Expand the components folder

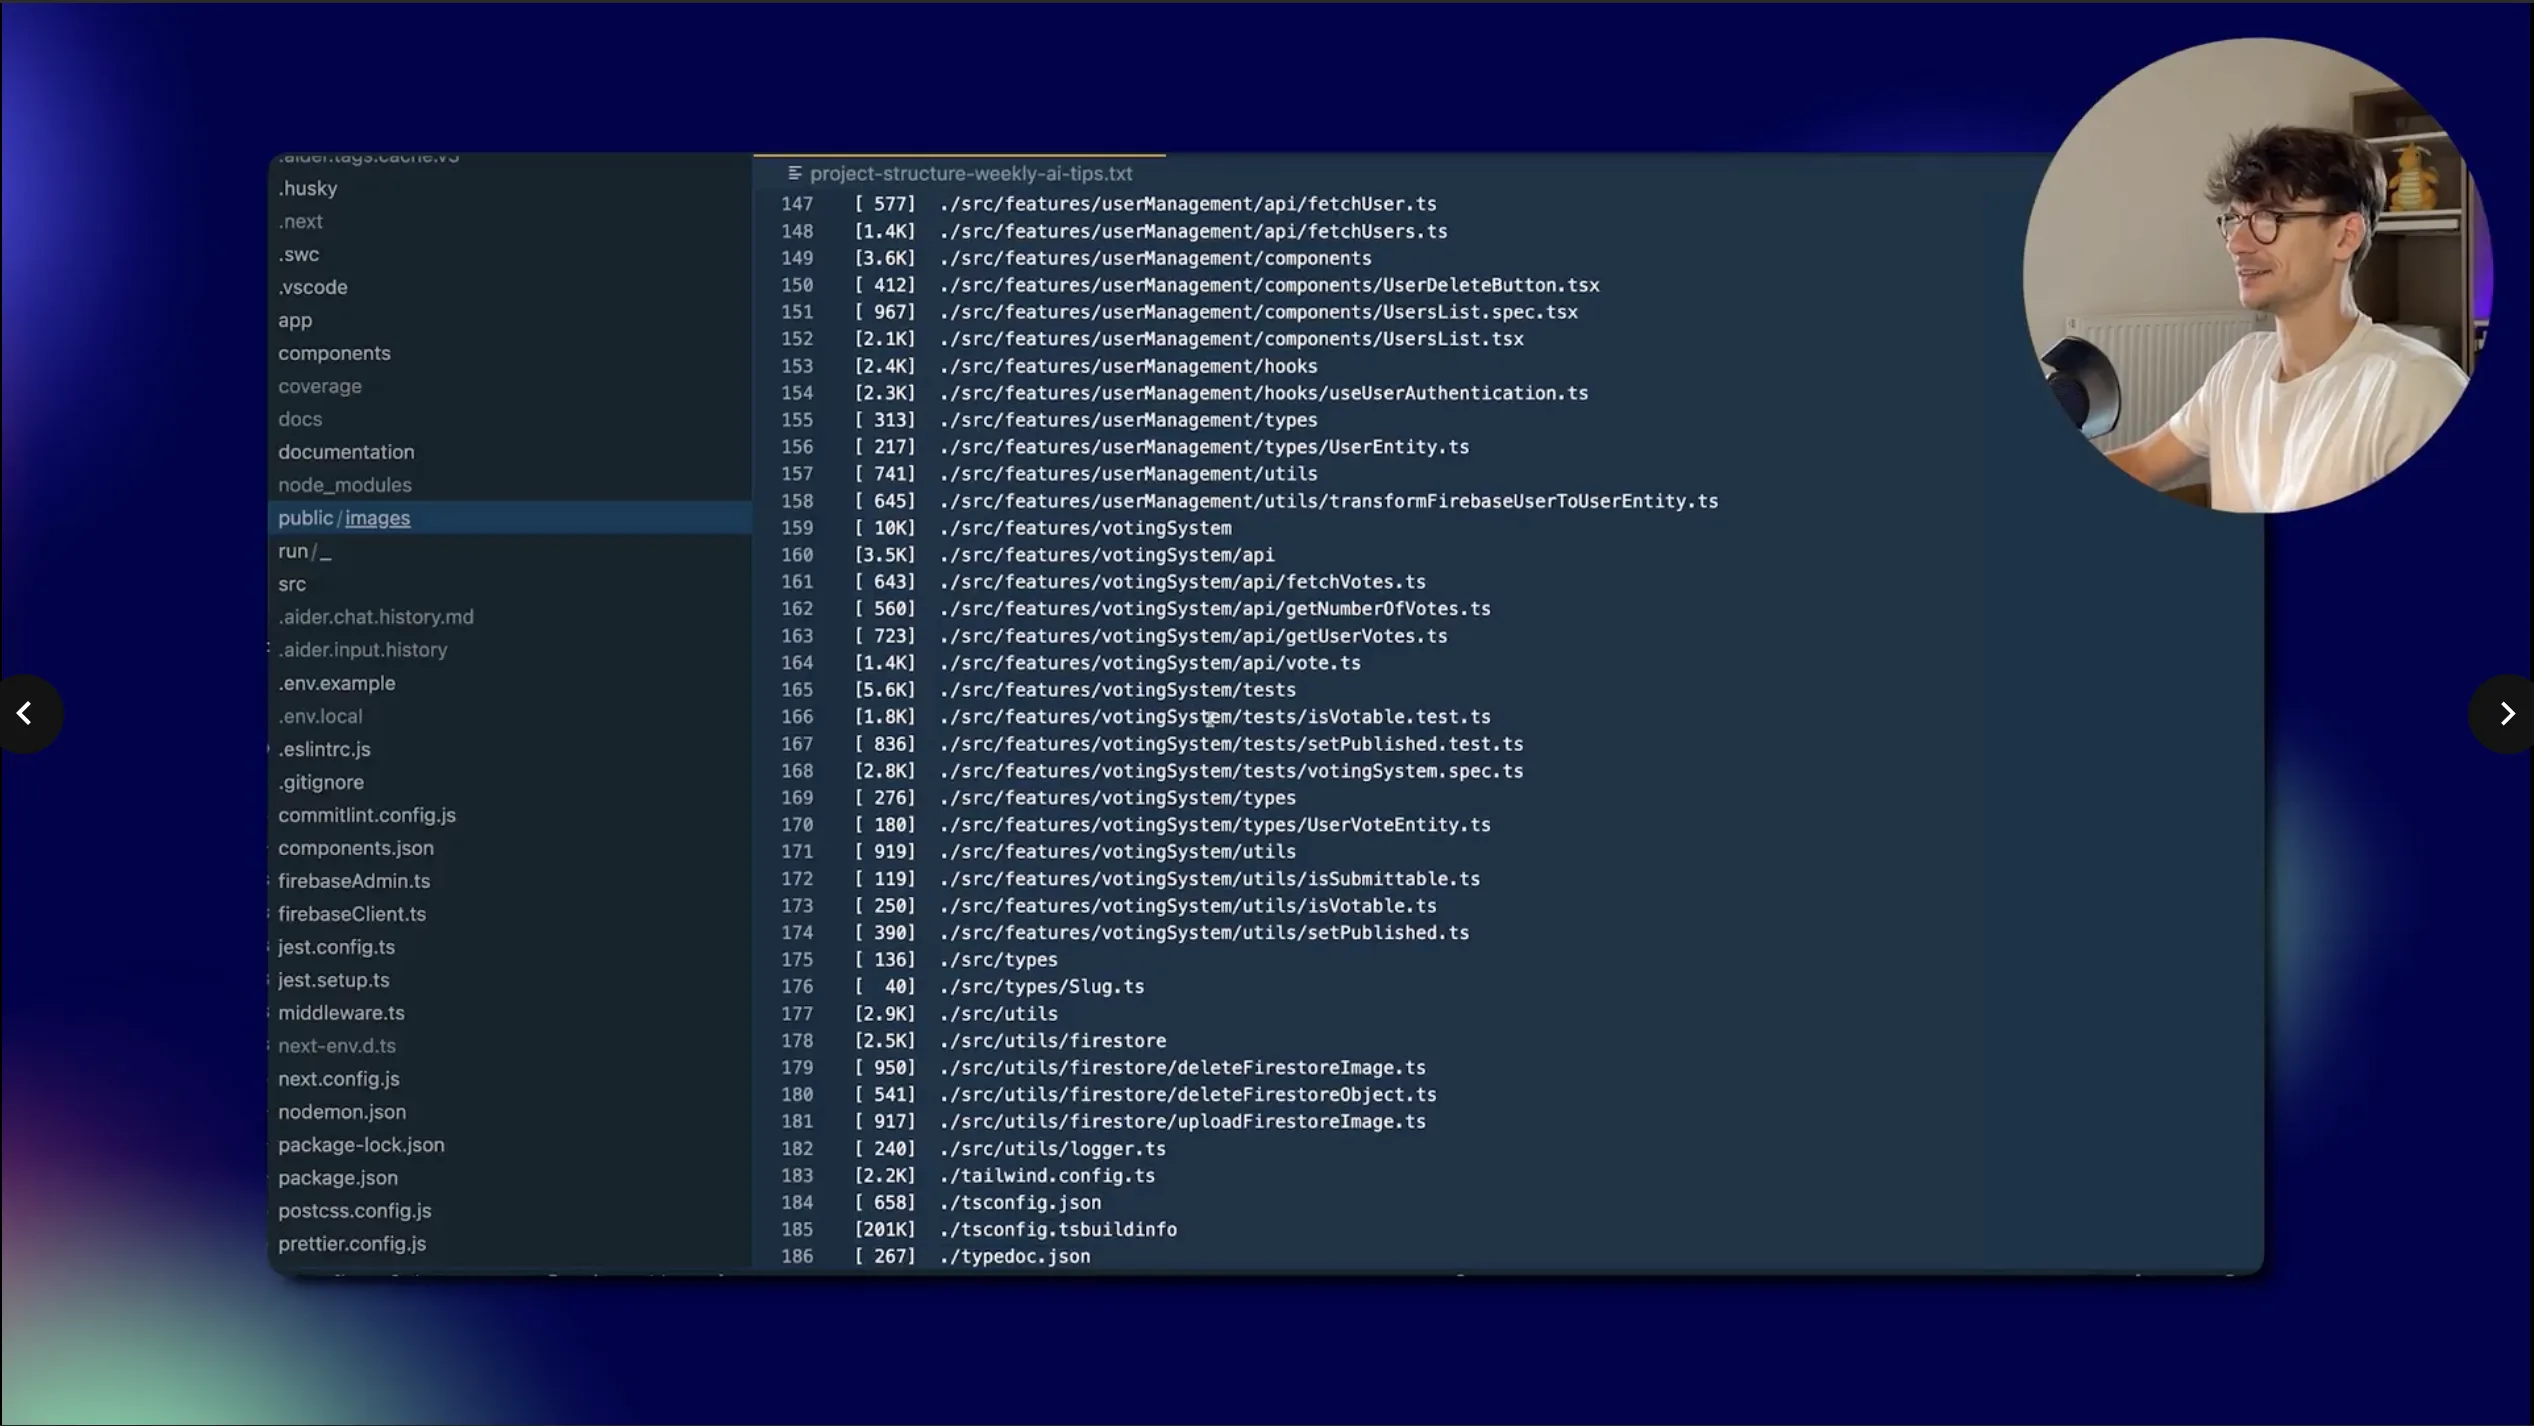pyautogui.click(x=334, y=353)
